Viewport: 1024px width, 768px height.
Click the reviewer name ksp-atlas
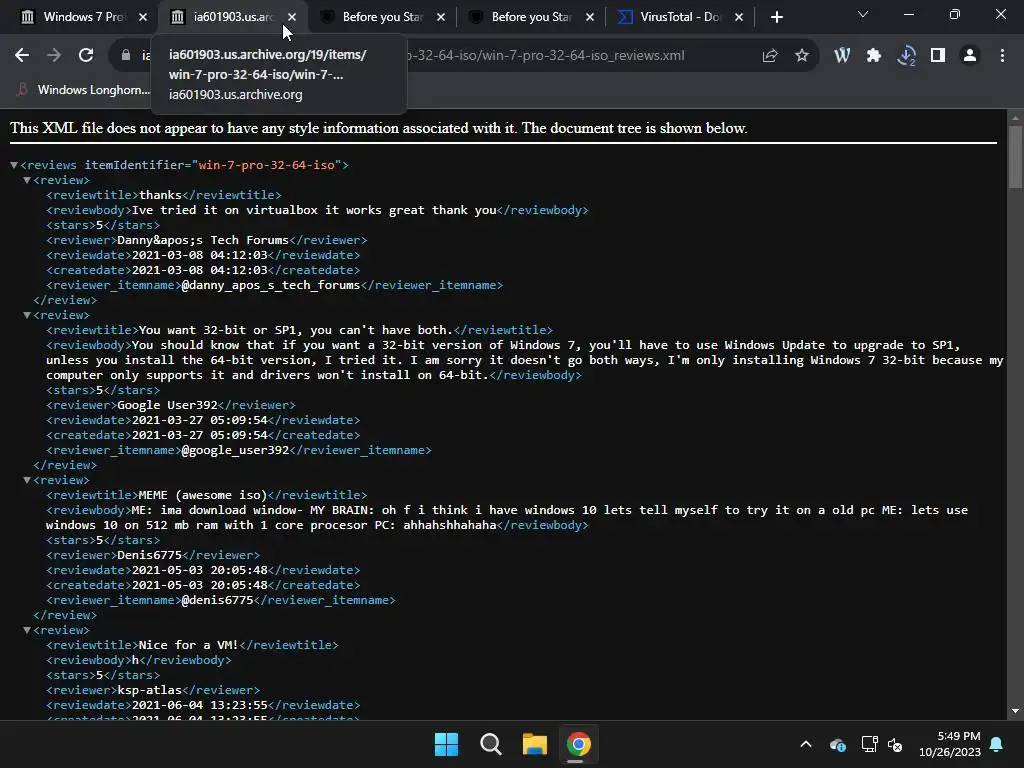(150, 690)
